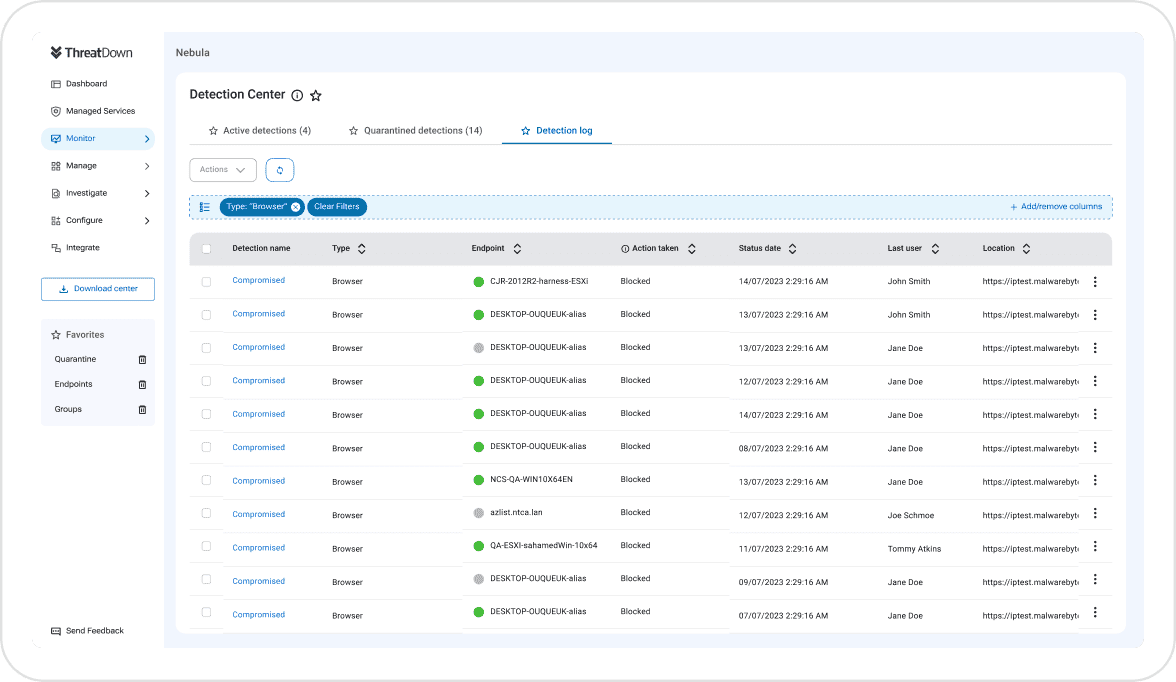Star the Detection Center page as favorite
This screenshot has width=1176, height=682.
tap(316, 95)
